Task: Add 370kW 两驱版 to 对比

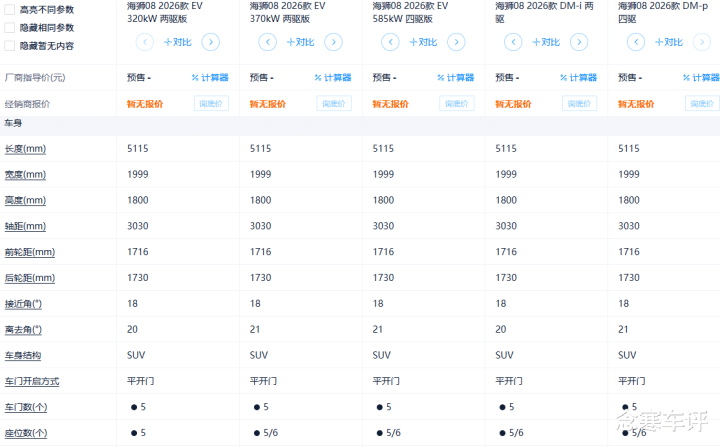Action: tap(301, 42)
